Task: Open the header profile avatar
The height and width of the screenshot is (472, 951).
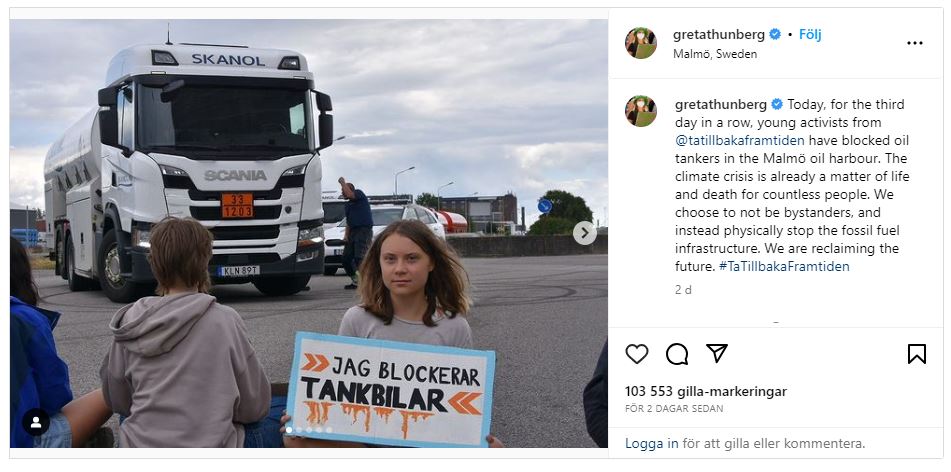Action: pyautogui.click(x=640, y=43)
